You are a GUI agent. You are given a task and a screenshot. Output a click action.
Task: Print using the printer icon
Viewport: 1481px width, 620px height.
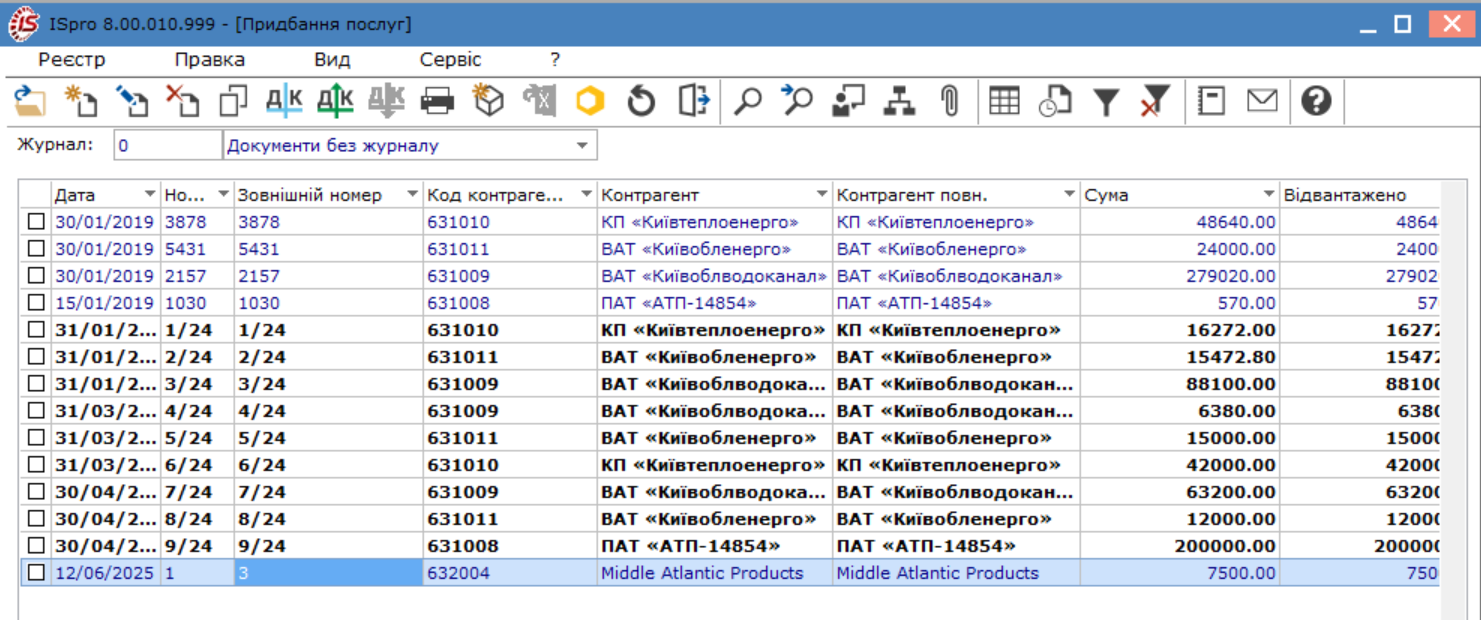pos(437,101)
